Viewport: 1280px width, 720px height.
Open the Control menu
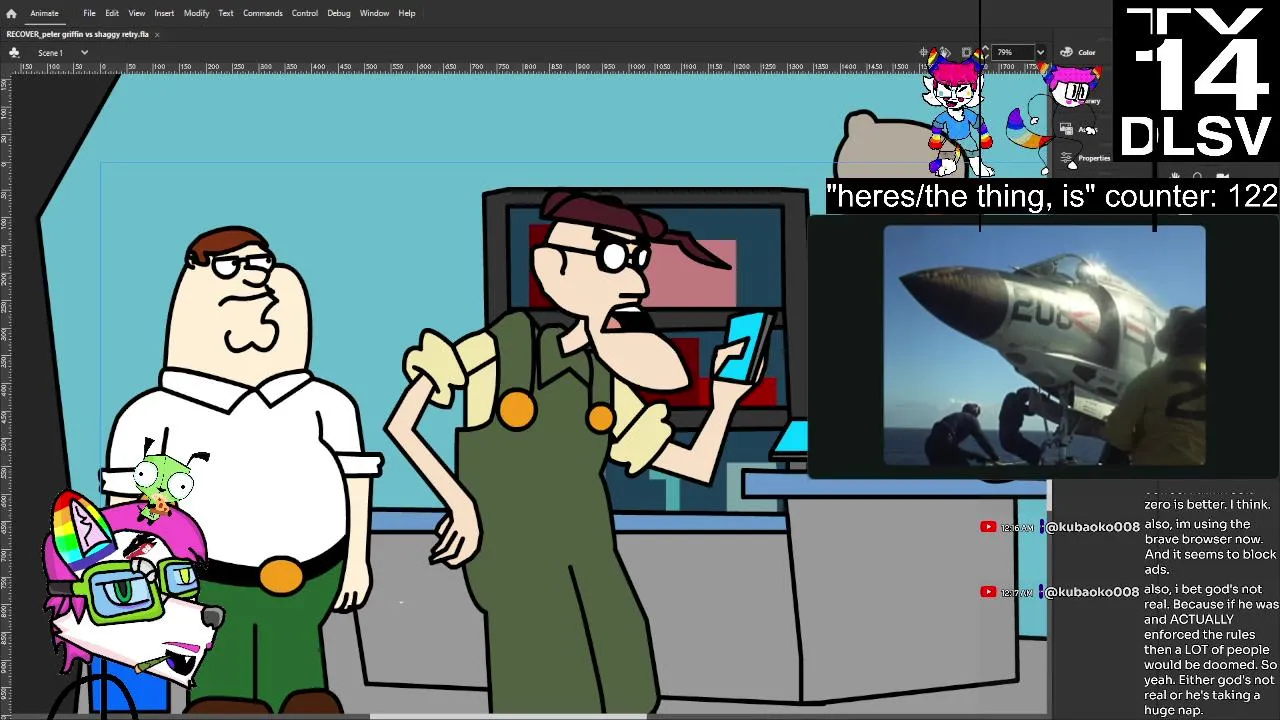(305, 13)
